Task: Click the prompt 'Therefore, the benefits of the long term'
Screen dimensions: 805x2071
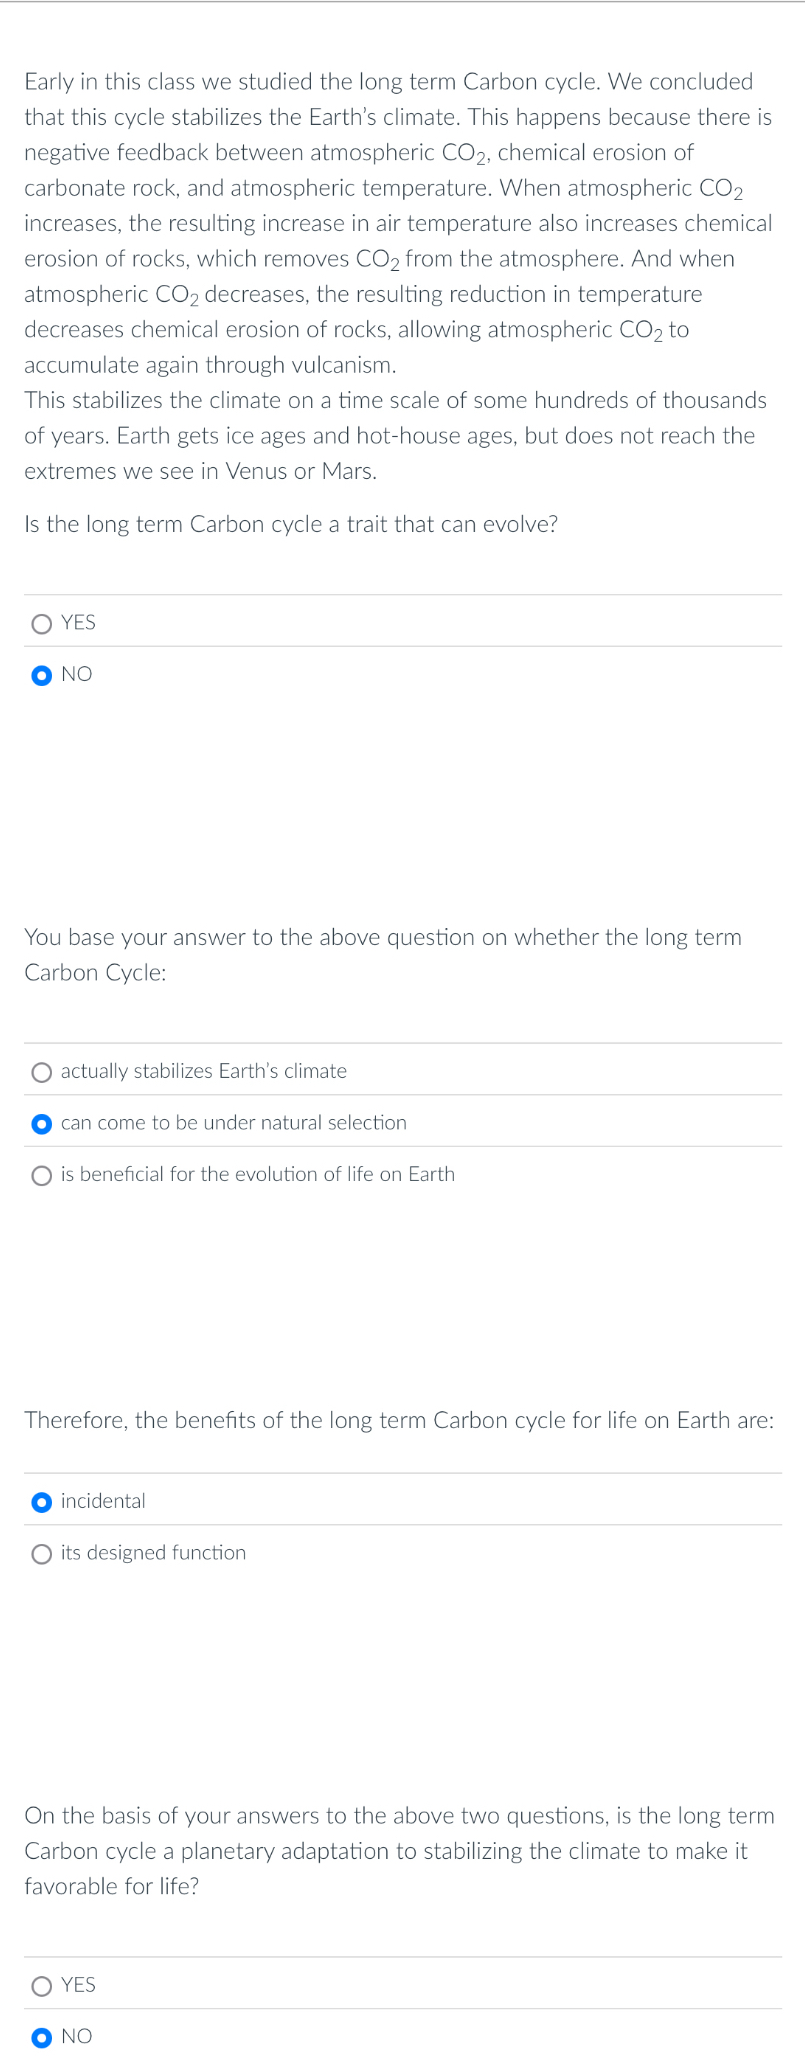Action: point(399,1421)
